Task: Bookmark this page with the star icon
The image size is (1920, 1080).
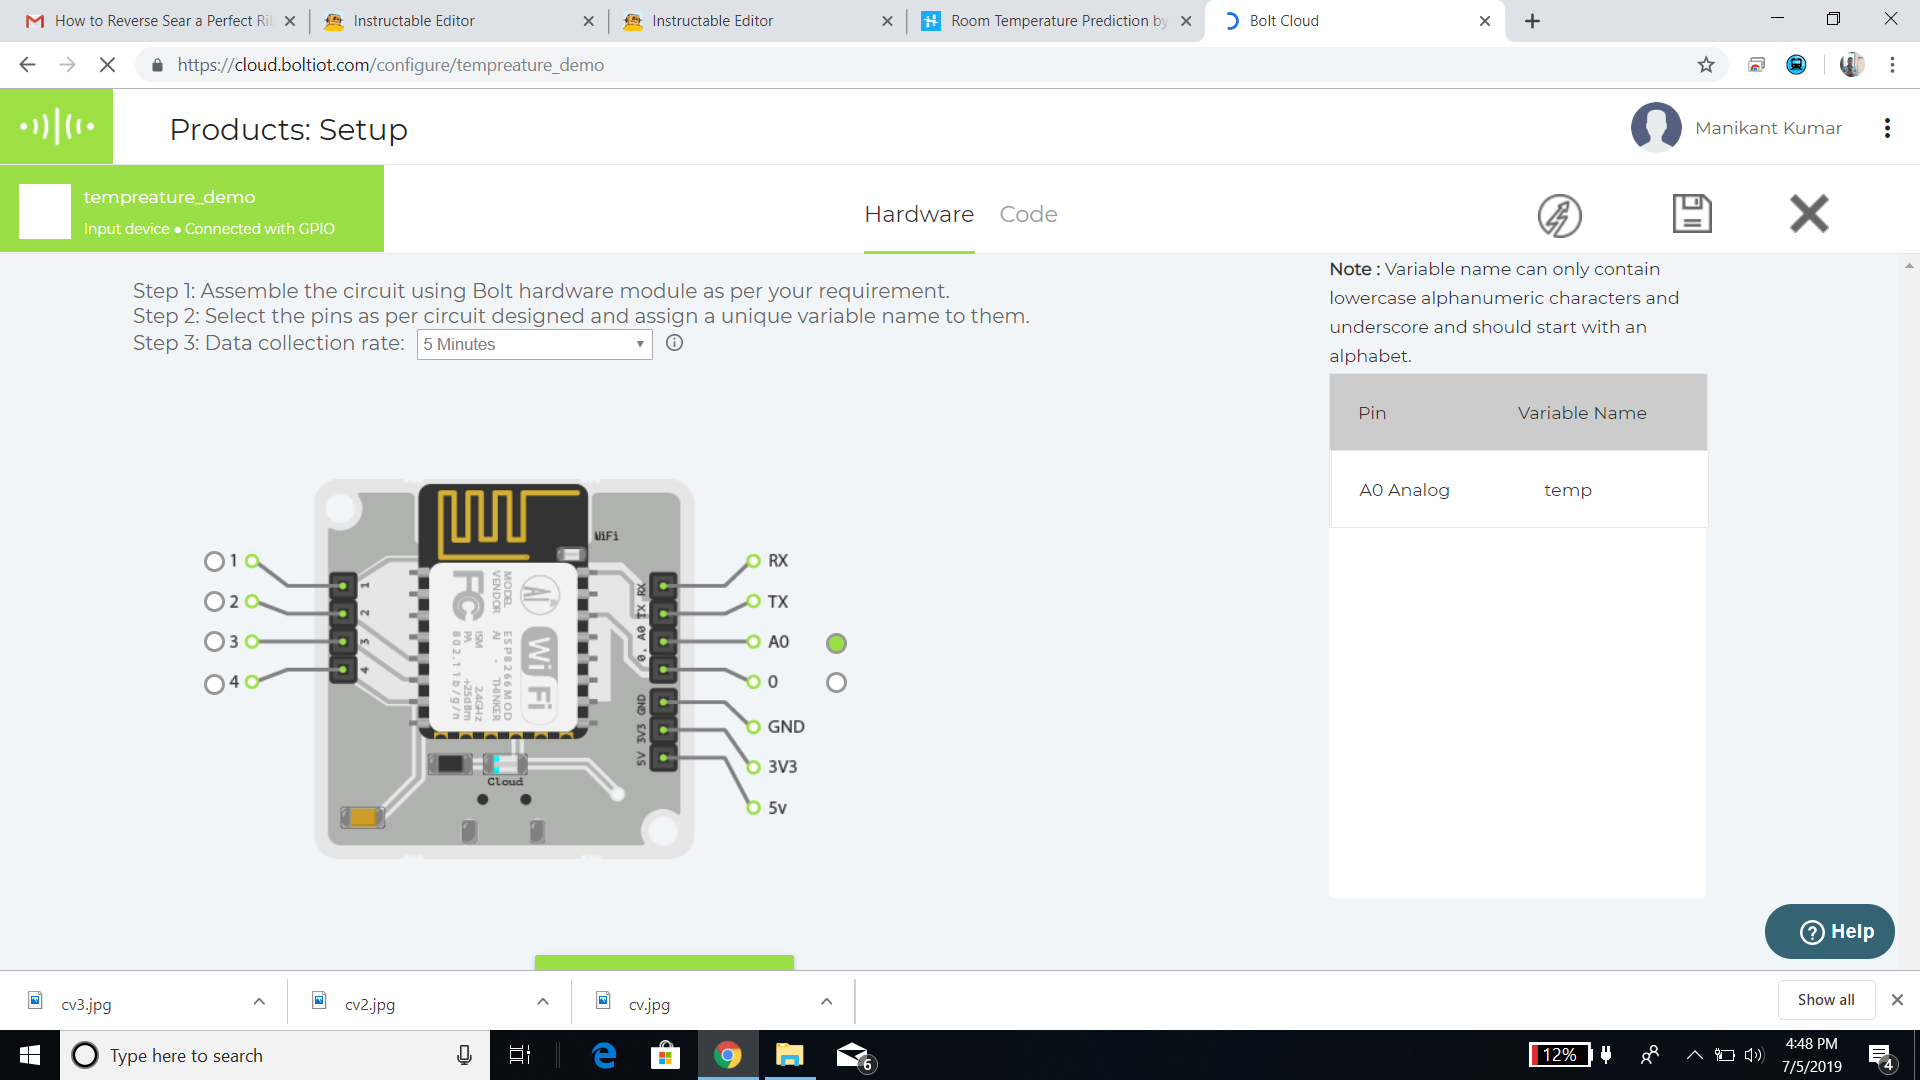Action: pos(1706,65)
